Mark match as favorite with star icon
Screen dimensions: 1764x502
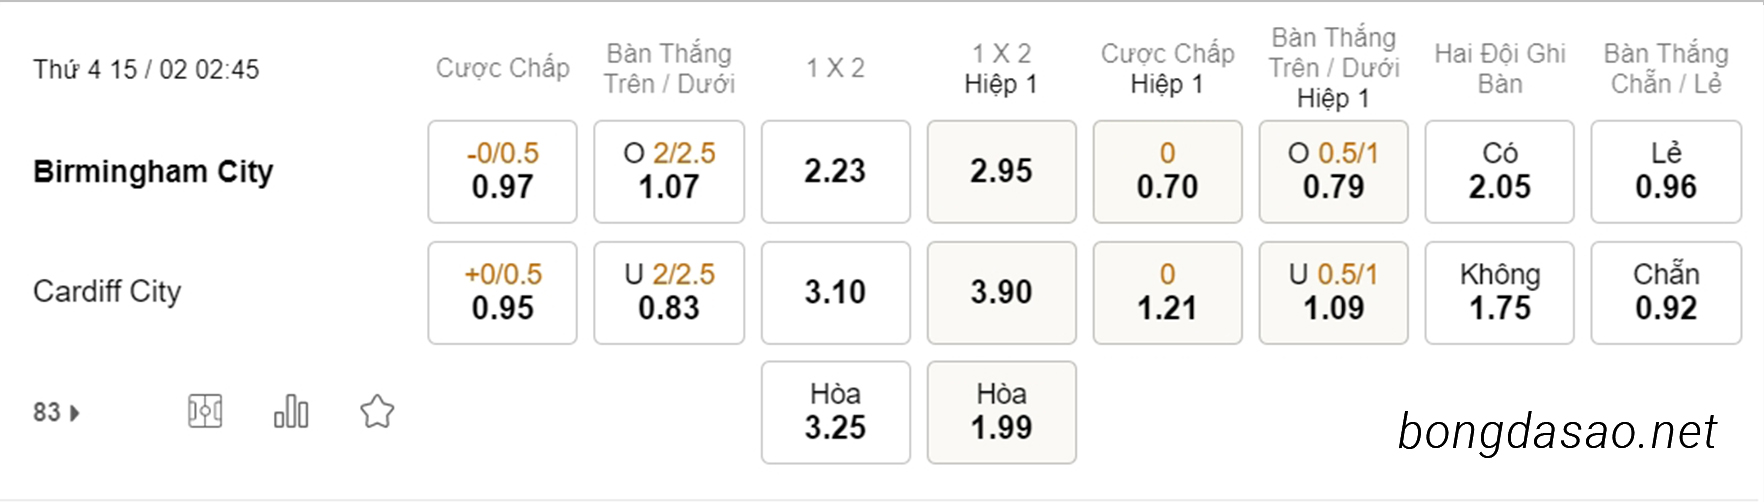point(377,411)
